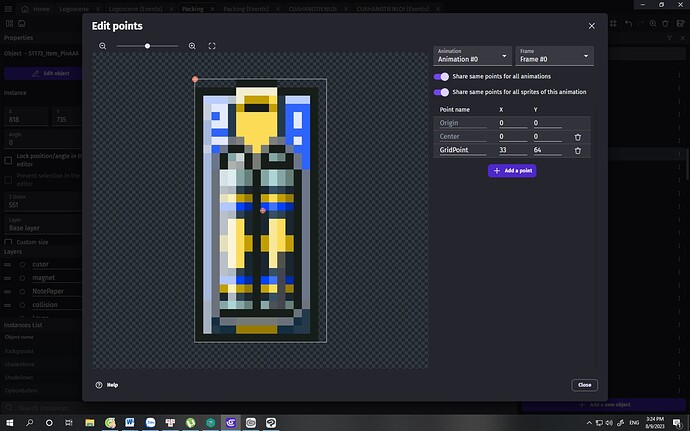Toggle visibility of cusor layer
The image size is (690, 431).
click(22, 265)
